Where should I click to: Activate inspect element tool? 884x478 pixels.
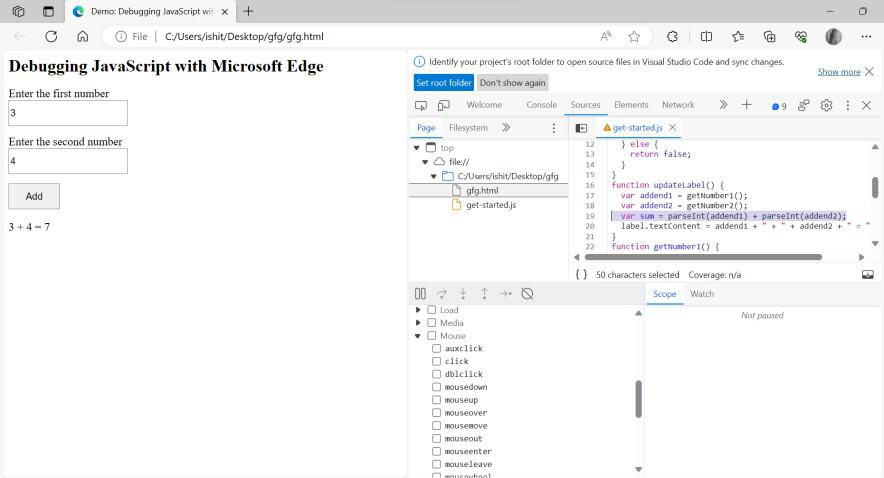(x=421, y=105)
